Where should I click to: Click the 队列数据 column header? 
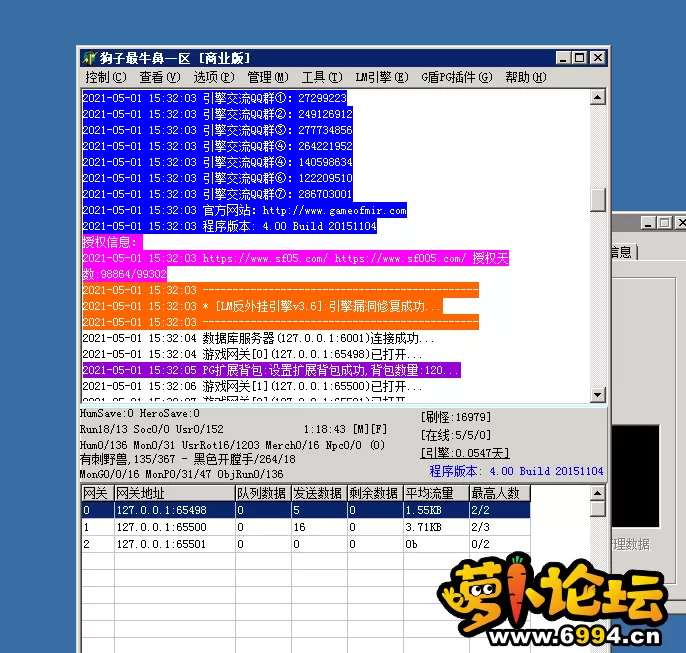pyautogui.click(x=263, y=493)
